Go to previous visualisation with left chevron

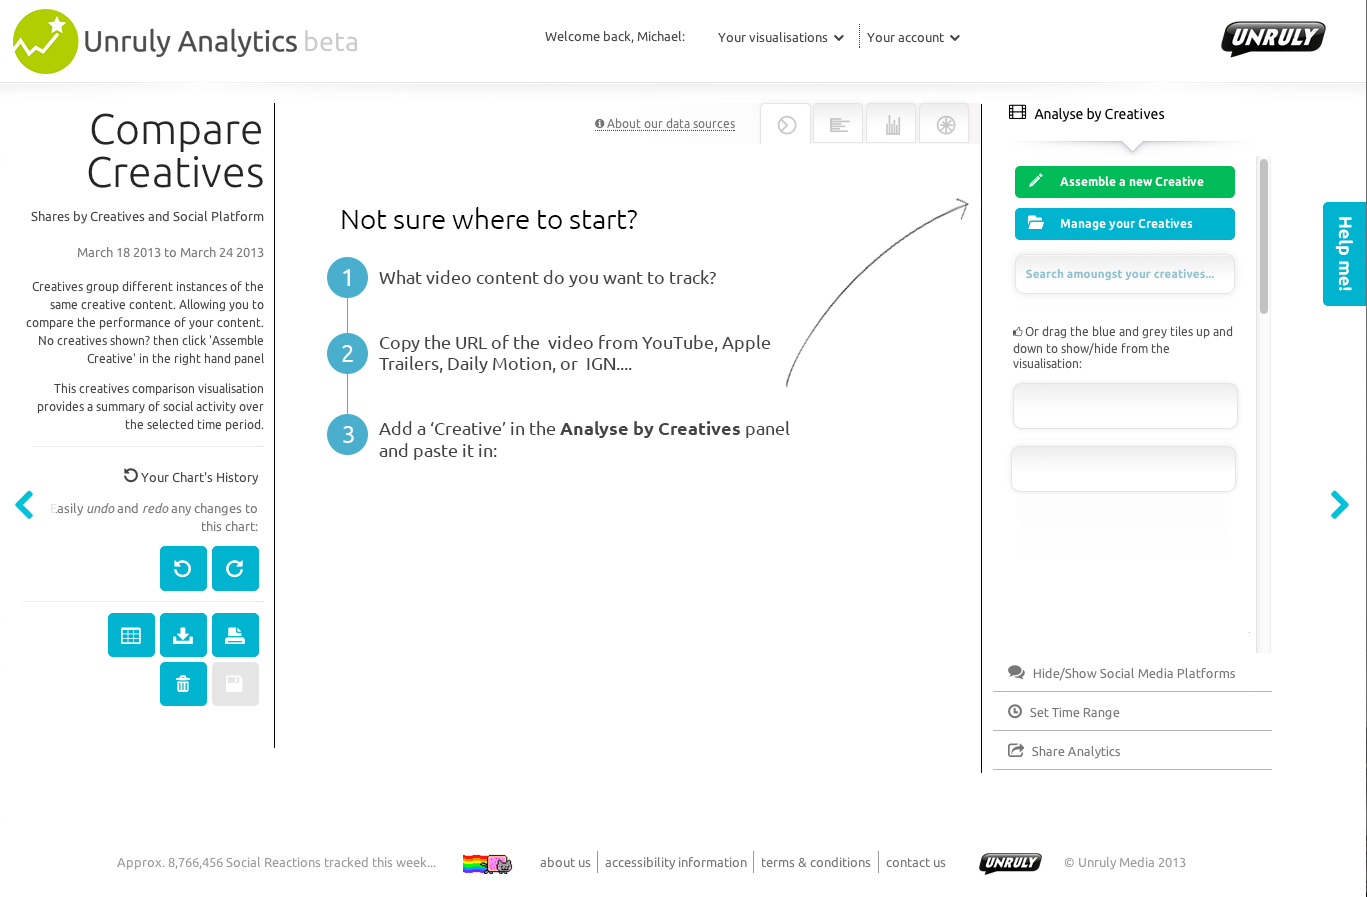tap(25, 504)
